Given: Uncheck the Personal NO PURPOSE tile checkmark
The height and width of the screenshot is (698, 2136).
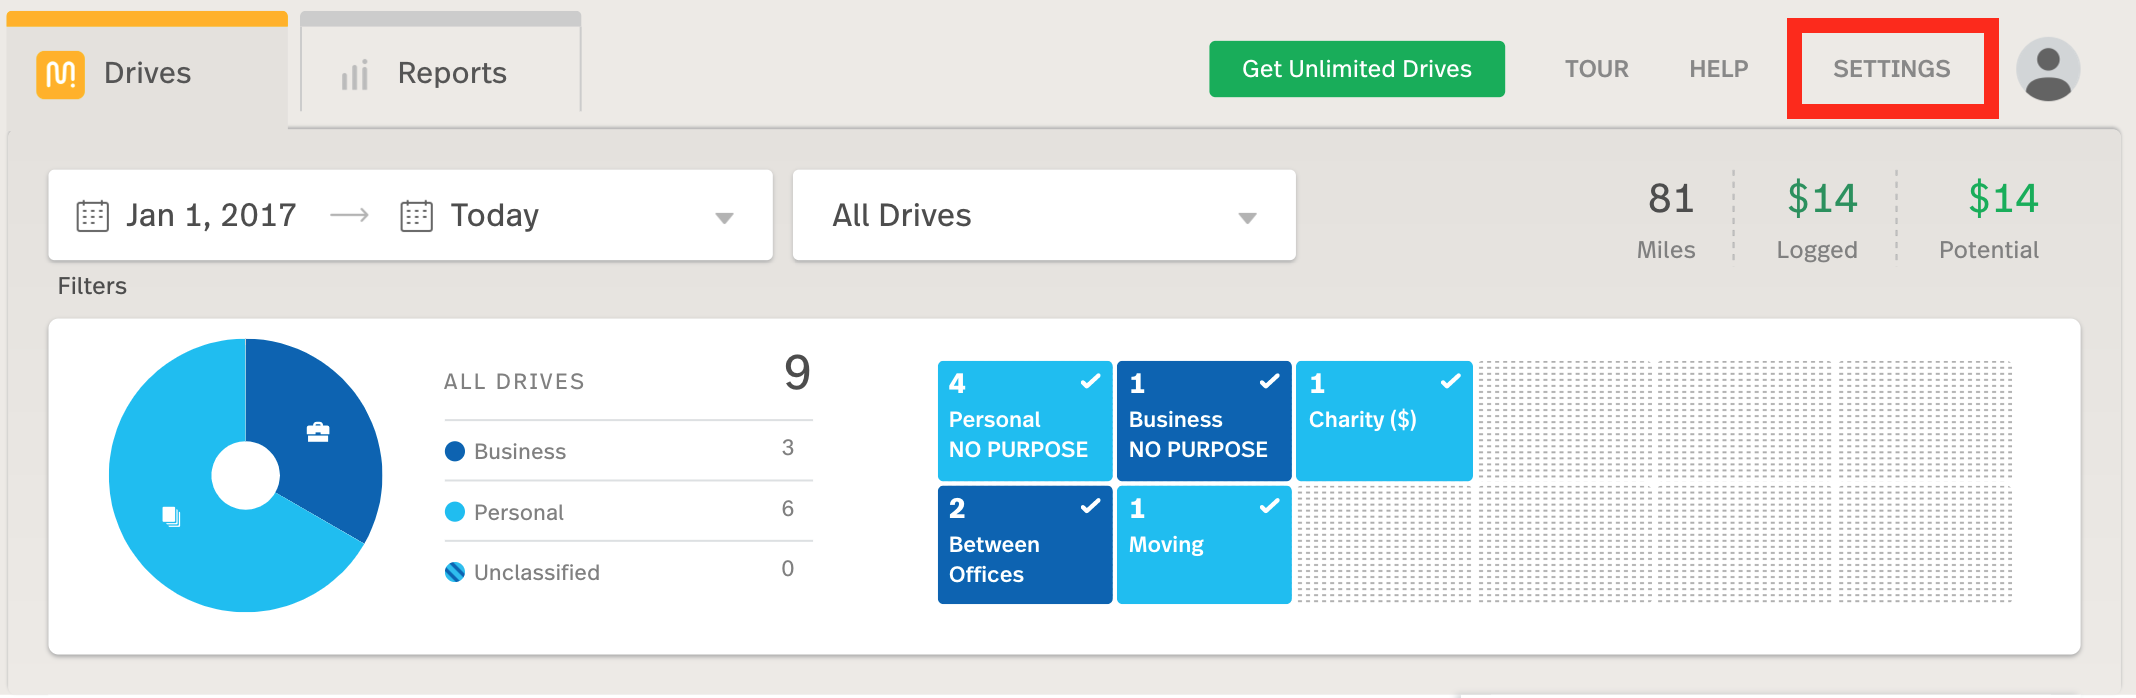Looking at the screenshot, I should tap(1090, 381).
